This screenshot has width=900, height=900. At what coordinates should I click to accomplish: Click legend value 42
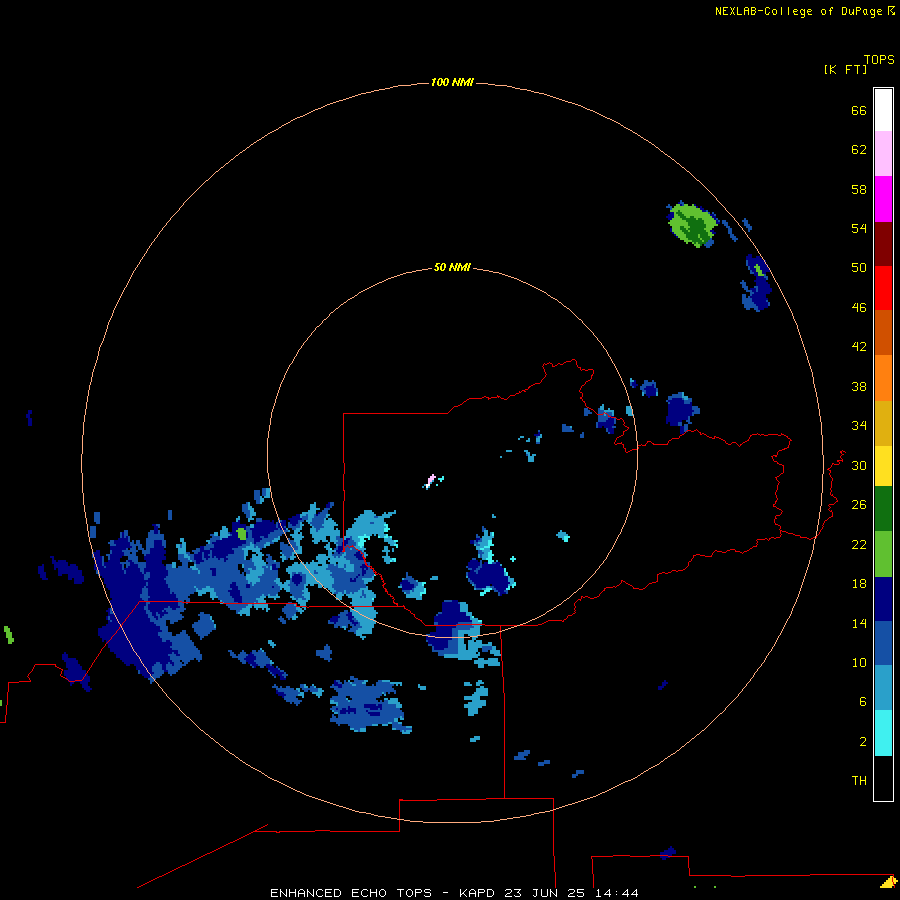coord(859,347)
